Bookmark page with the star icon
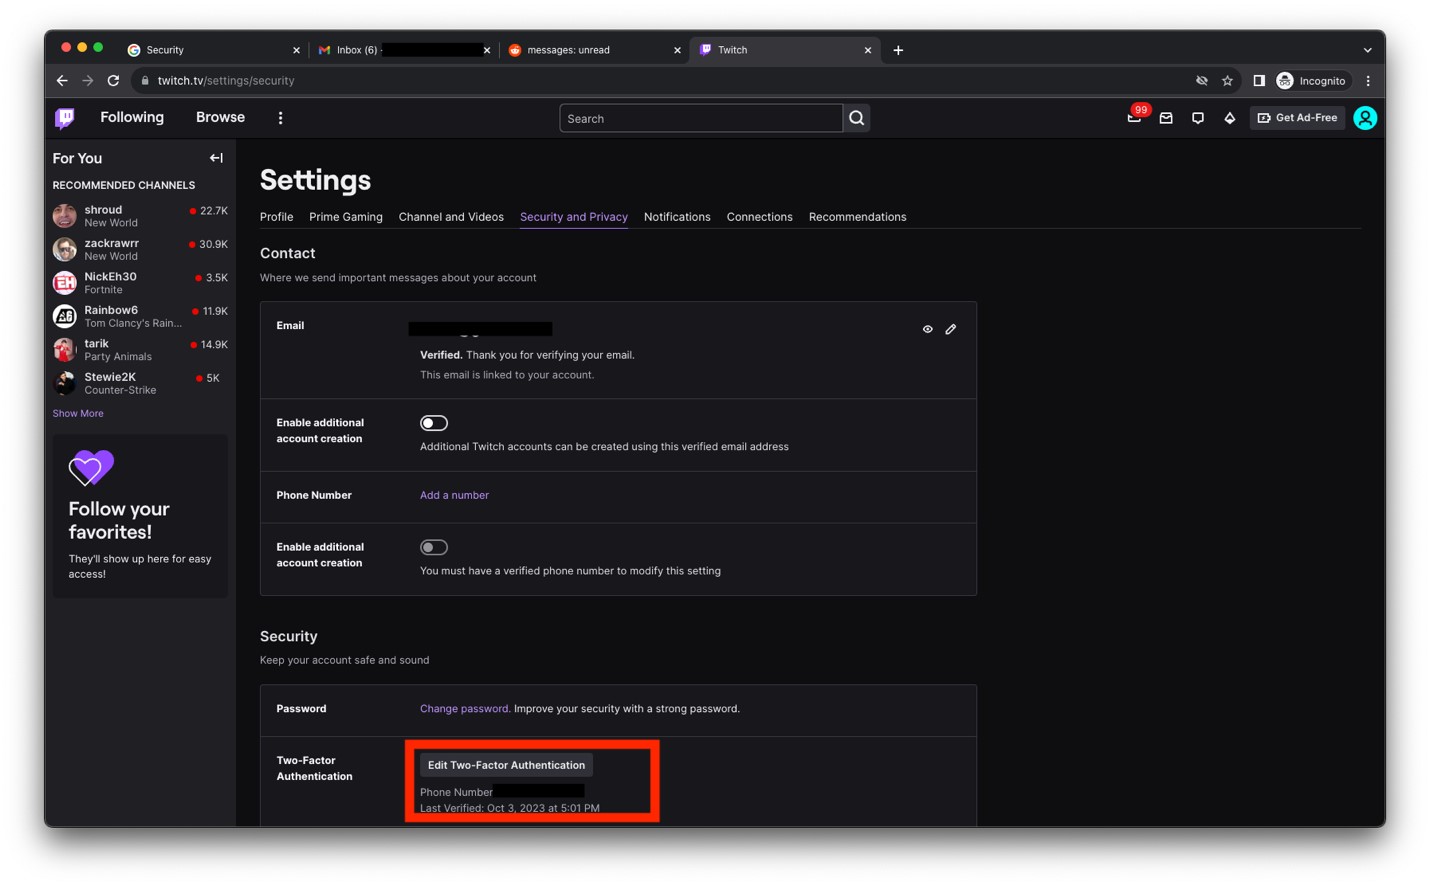This screenshot has width=1430, height=886. (x=1228, y=81)
